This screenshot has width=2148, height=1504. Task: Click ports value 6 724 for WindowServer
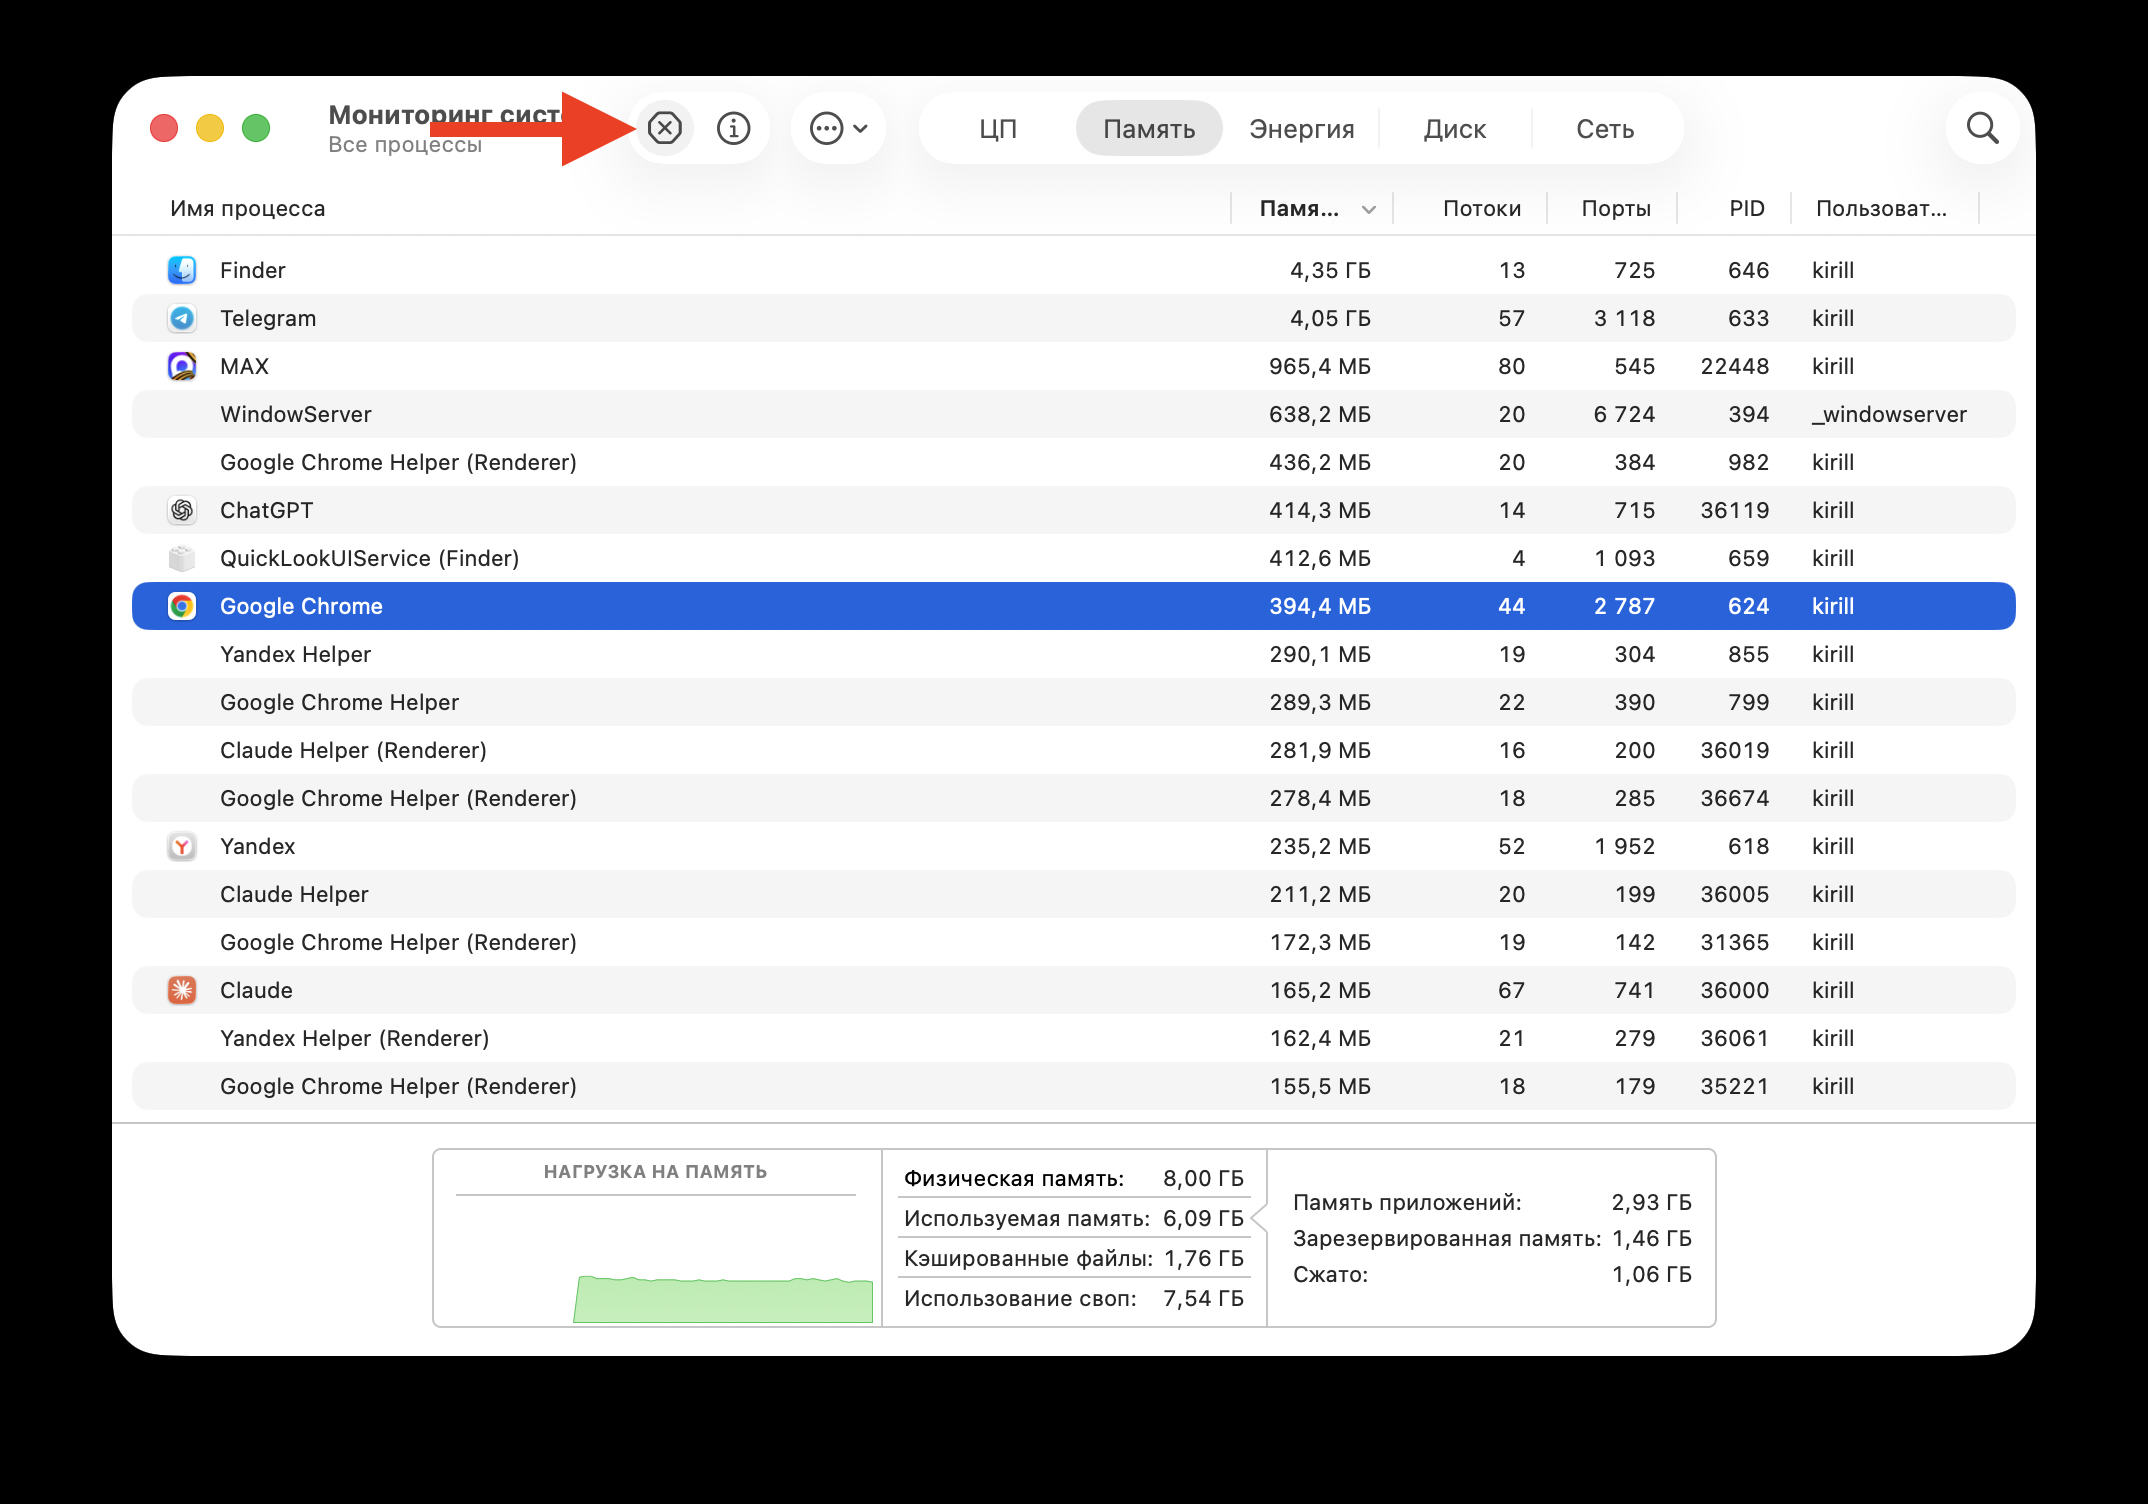tap(1624, 414)
